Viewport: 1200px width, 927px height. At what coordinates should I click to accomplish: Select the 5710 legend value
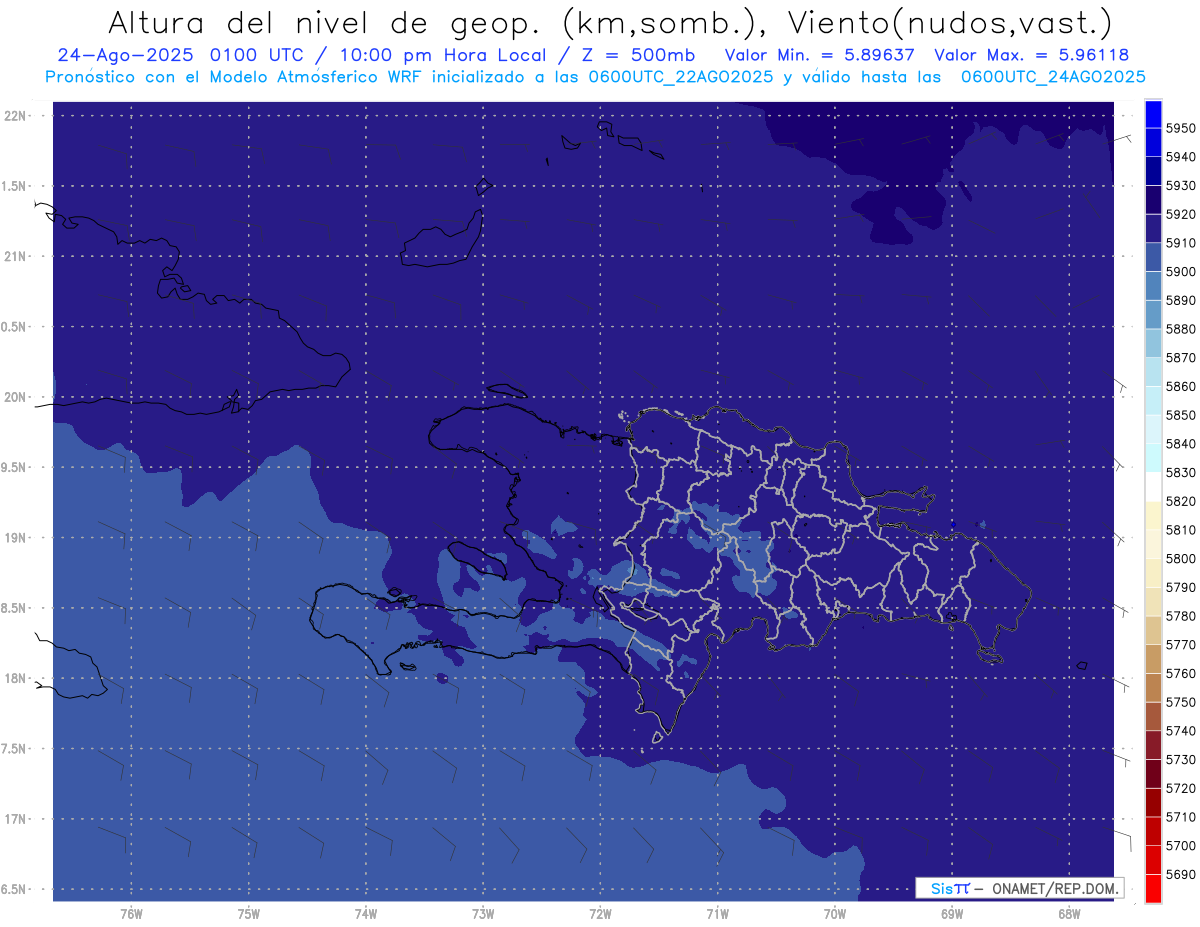pyautogui.click(x=1180, y=817)
